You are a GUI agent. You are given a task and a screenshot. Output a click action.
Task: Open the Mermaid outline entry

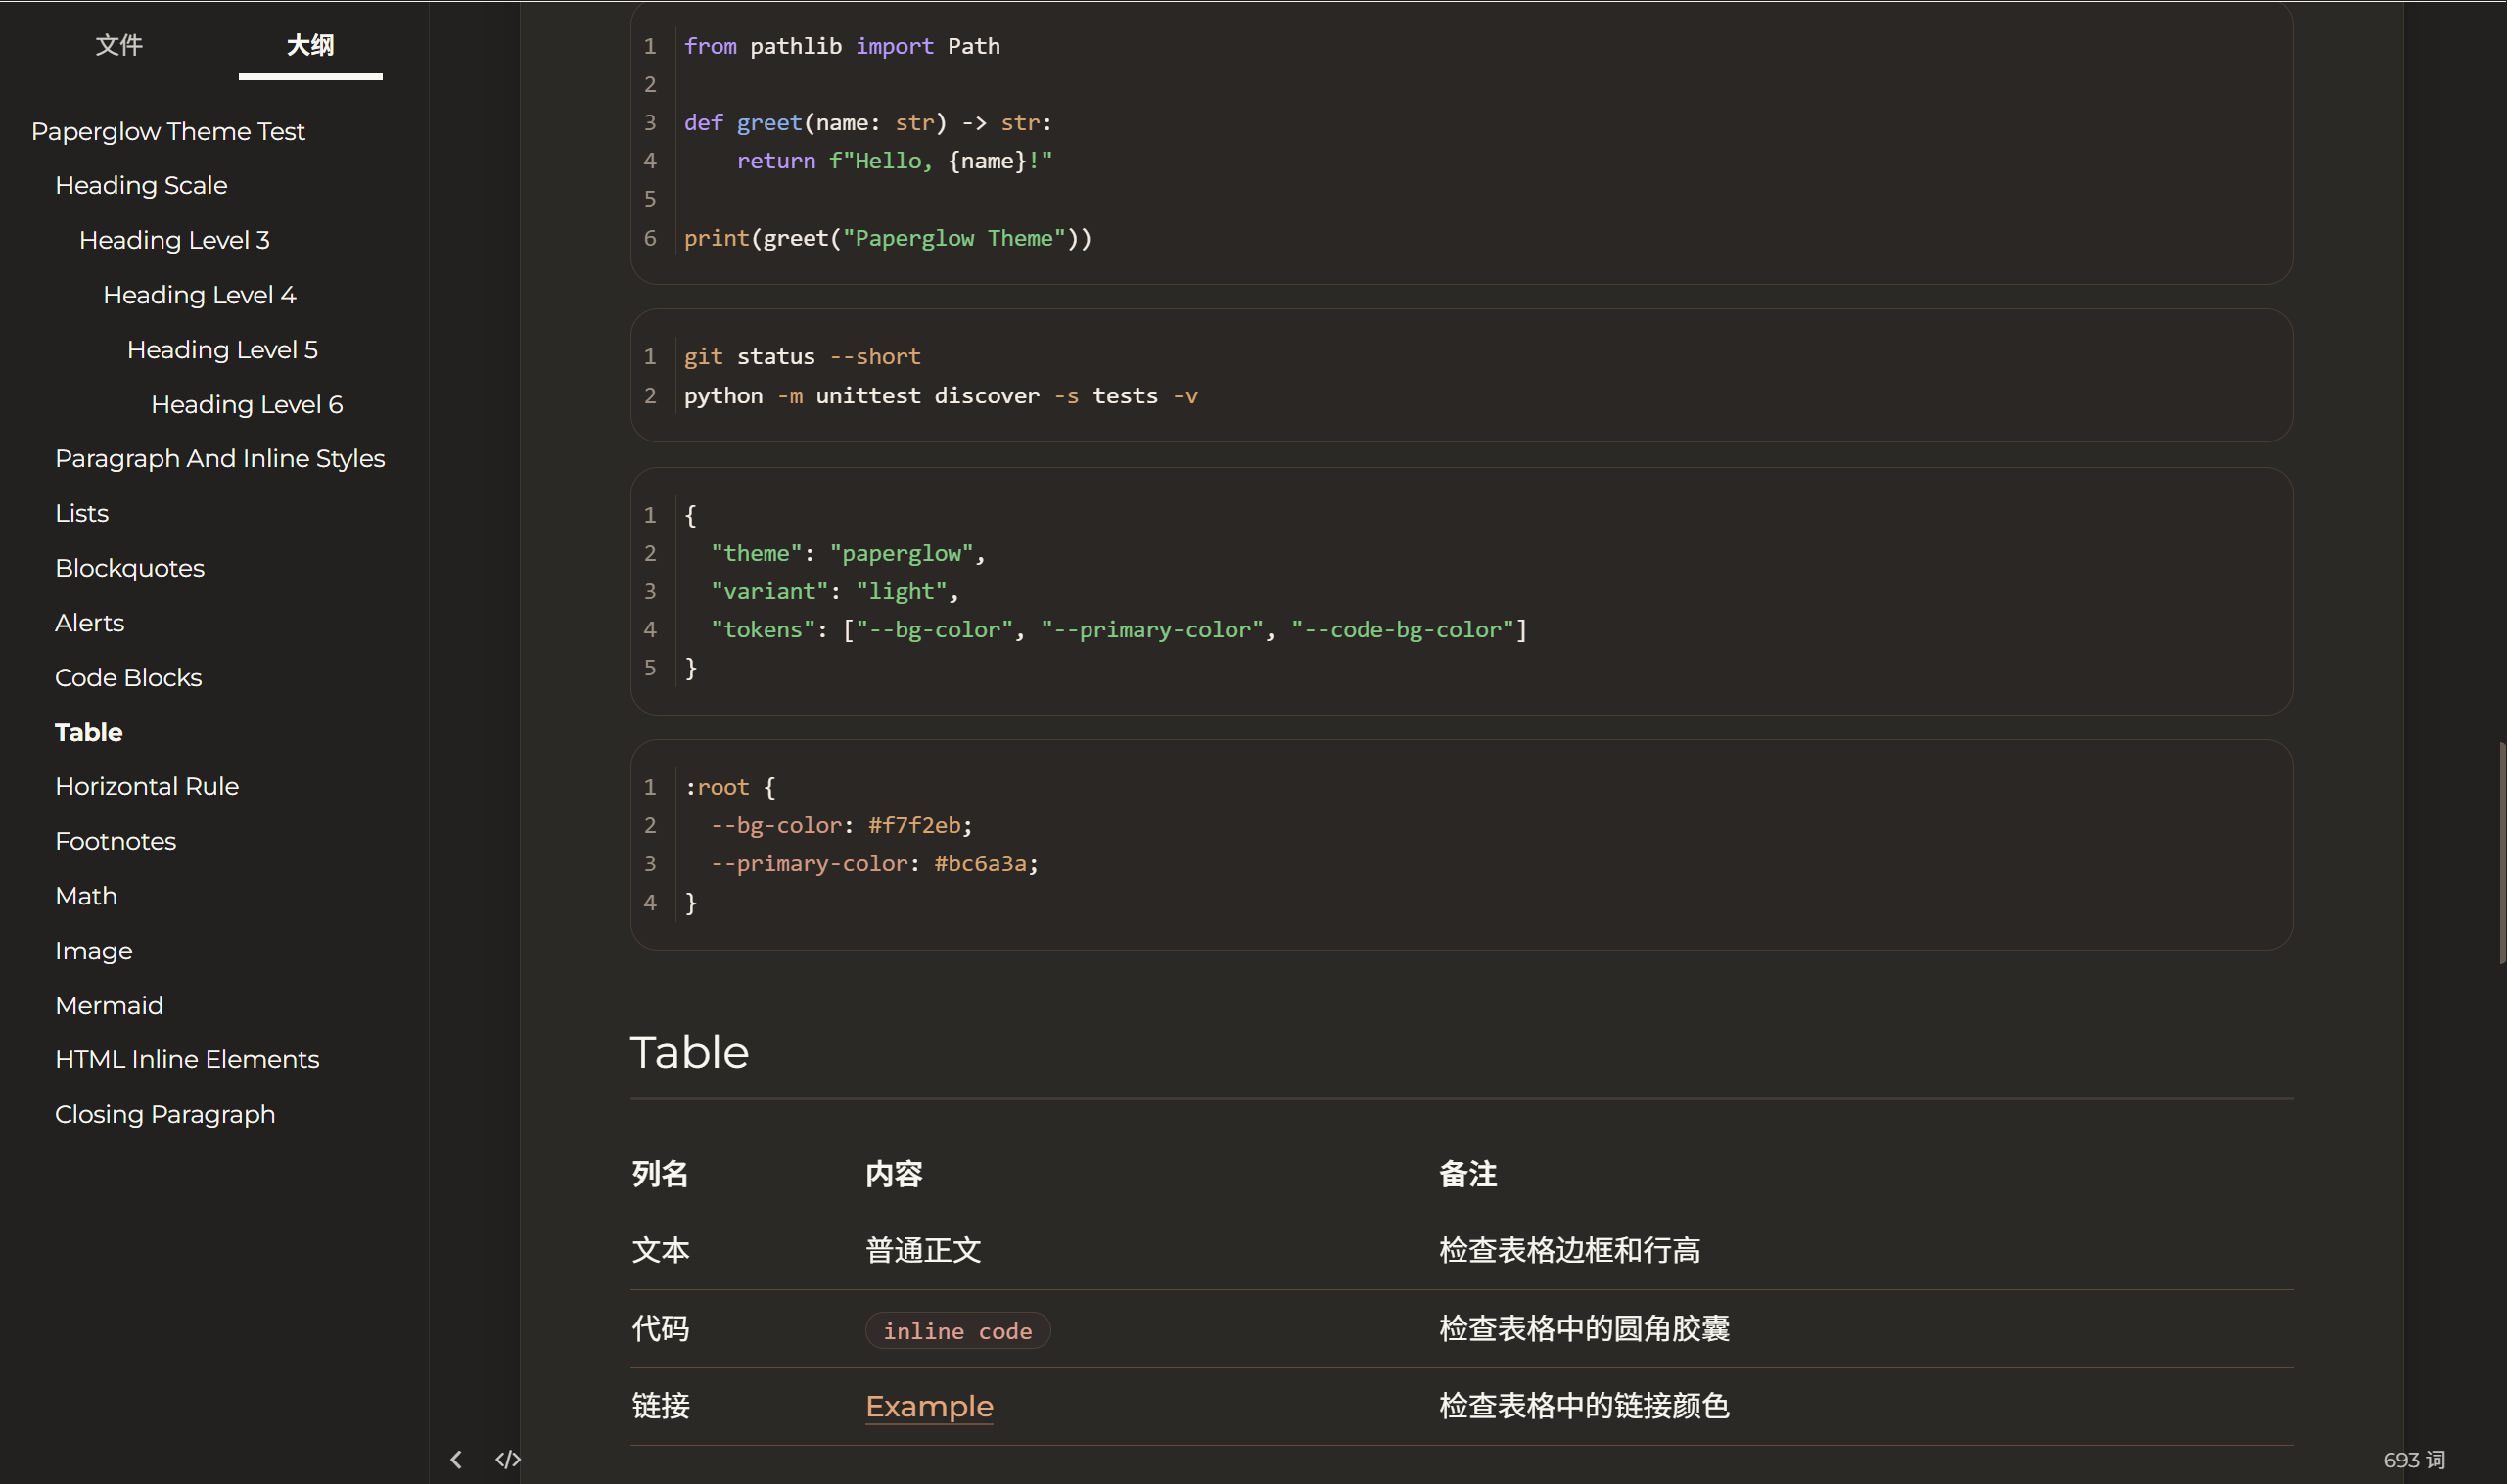pyautogui.click(x=109, y=1004)
